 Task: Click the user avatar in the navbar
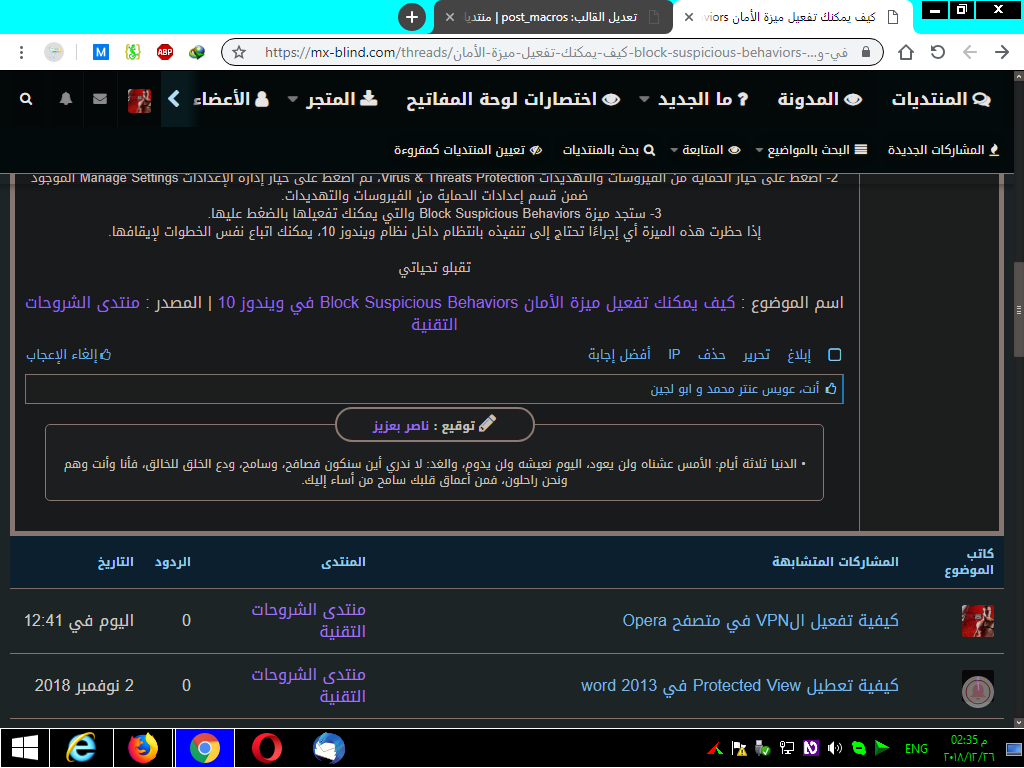(x=139, y=100)
